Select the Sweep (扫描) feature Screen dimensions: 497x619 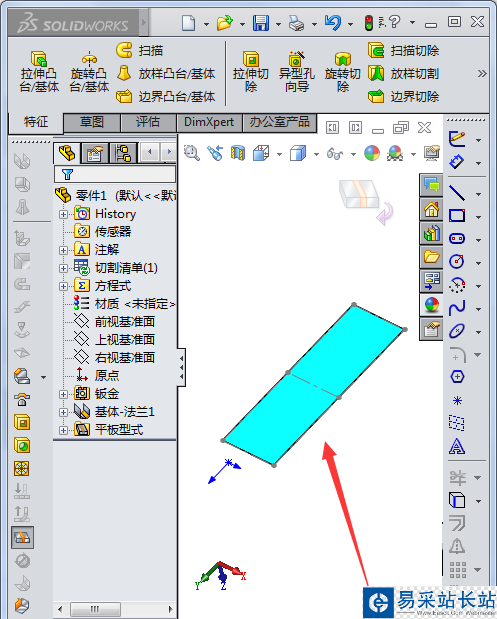(140, 51)
